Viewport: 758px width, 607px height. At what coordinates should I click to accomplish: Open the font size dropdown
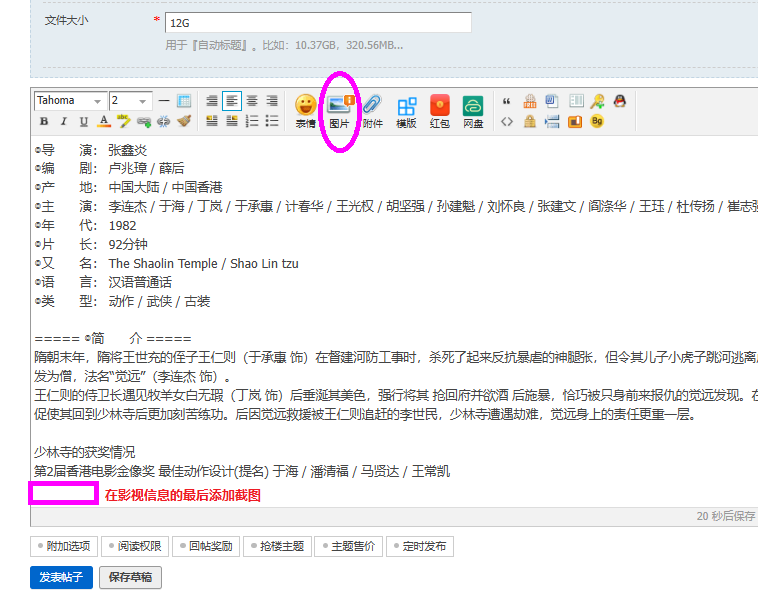click(x=130, y=101)
